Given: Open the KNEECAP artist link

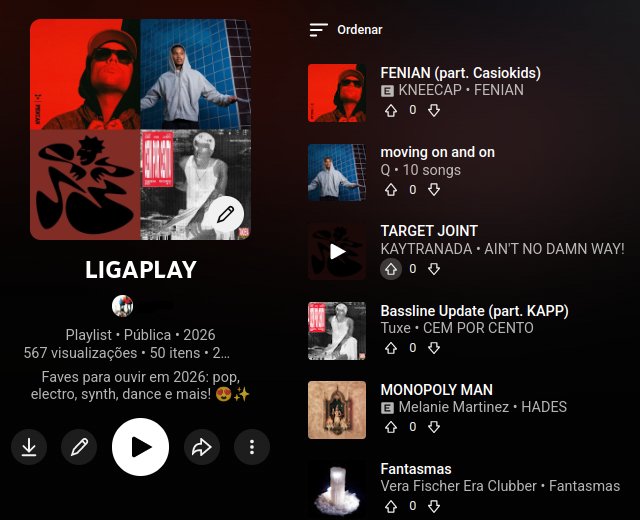Looking at the screenshot, I should click(430, 90).
